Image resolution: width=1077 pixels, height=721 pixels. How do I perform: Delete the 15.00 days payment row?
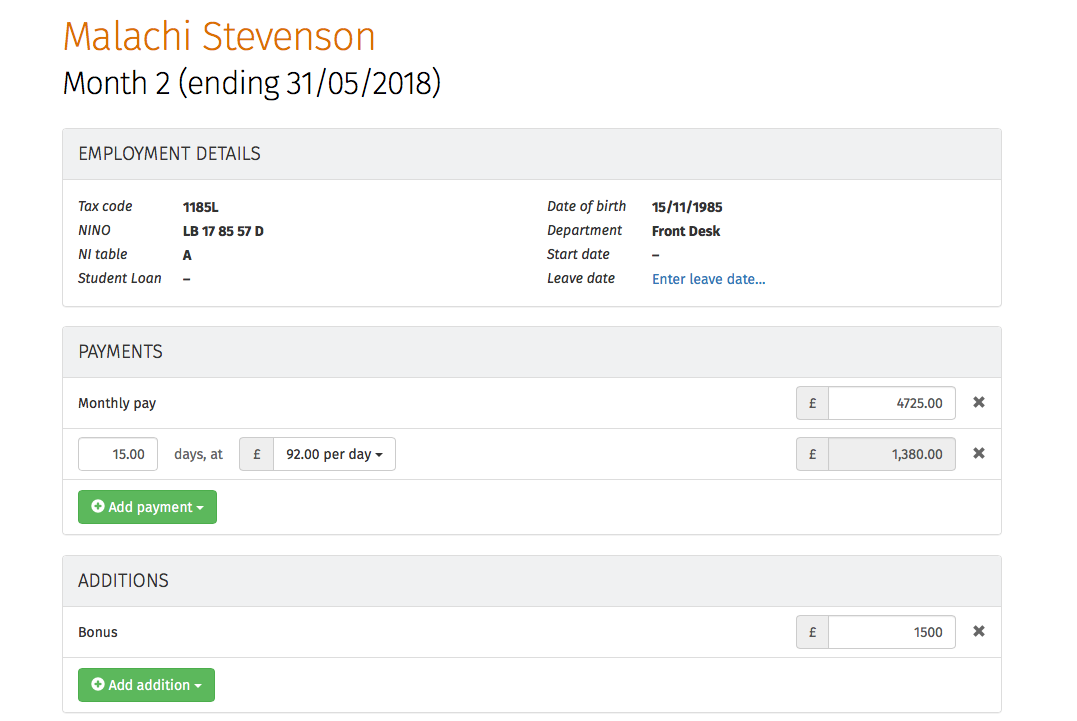[979, 453]
